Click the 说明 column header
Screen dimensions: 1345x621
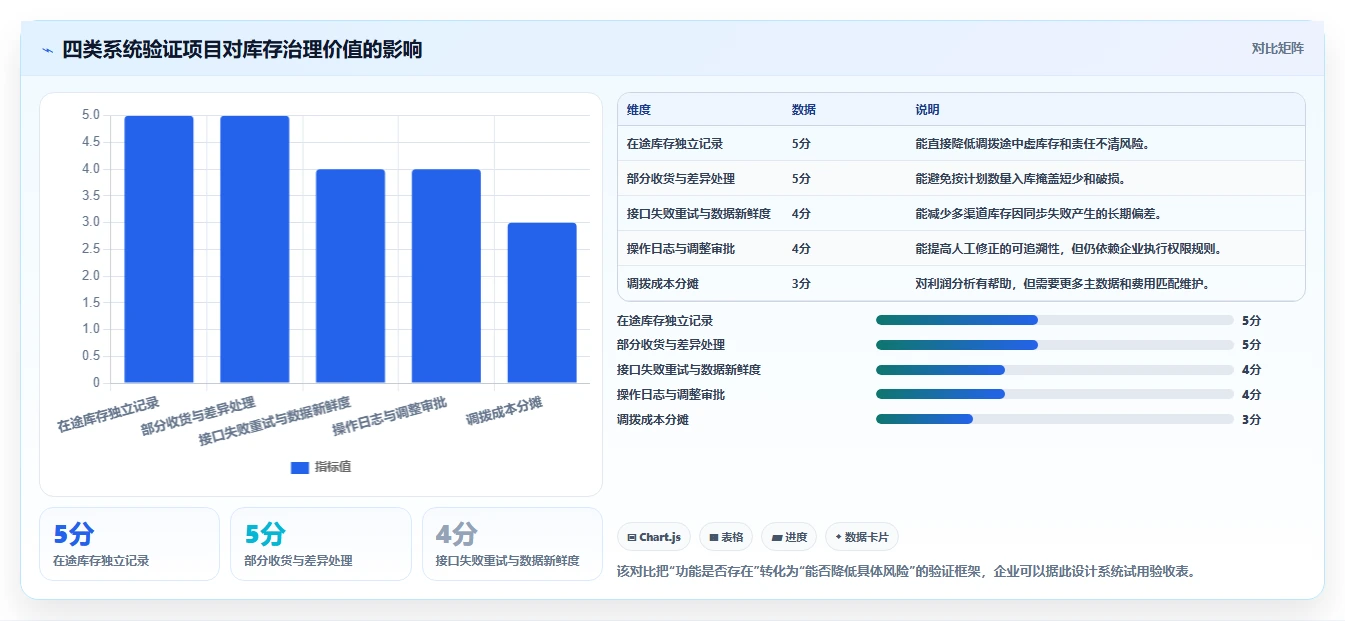pos(927,110)
